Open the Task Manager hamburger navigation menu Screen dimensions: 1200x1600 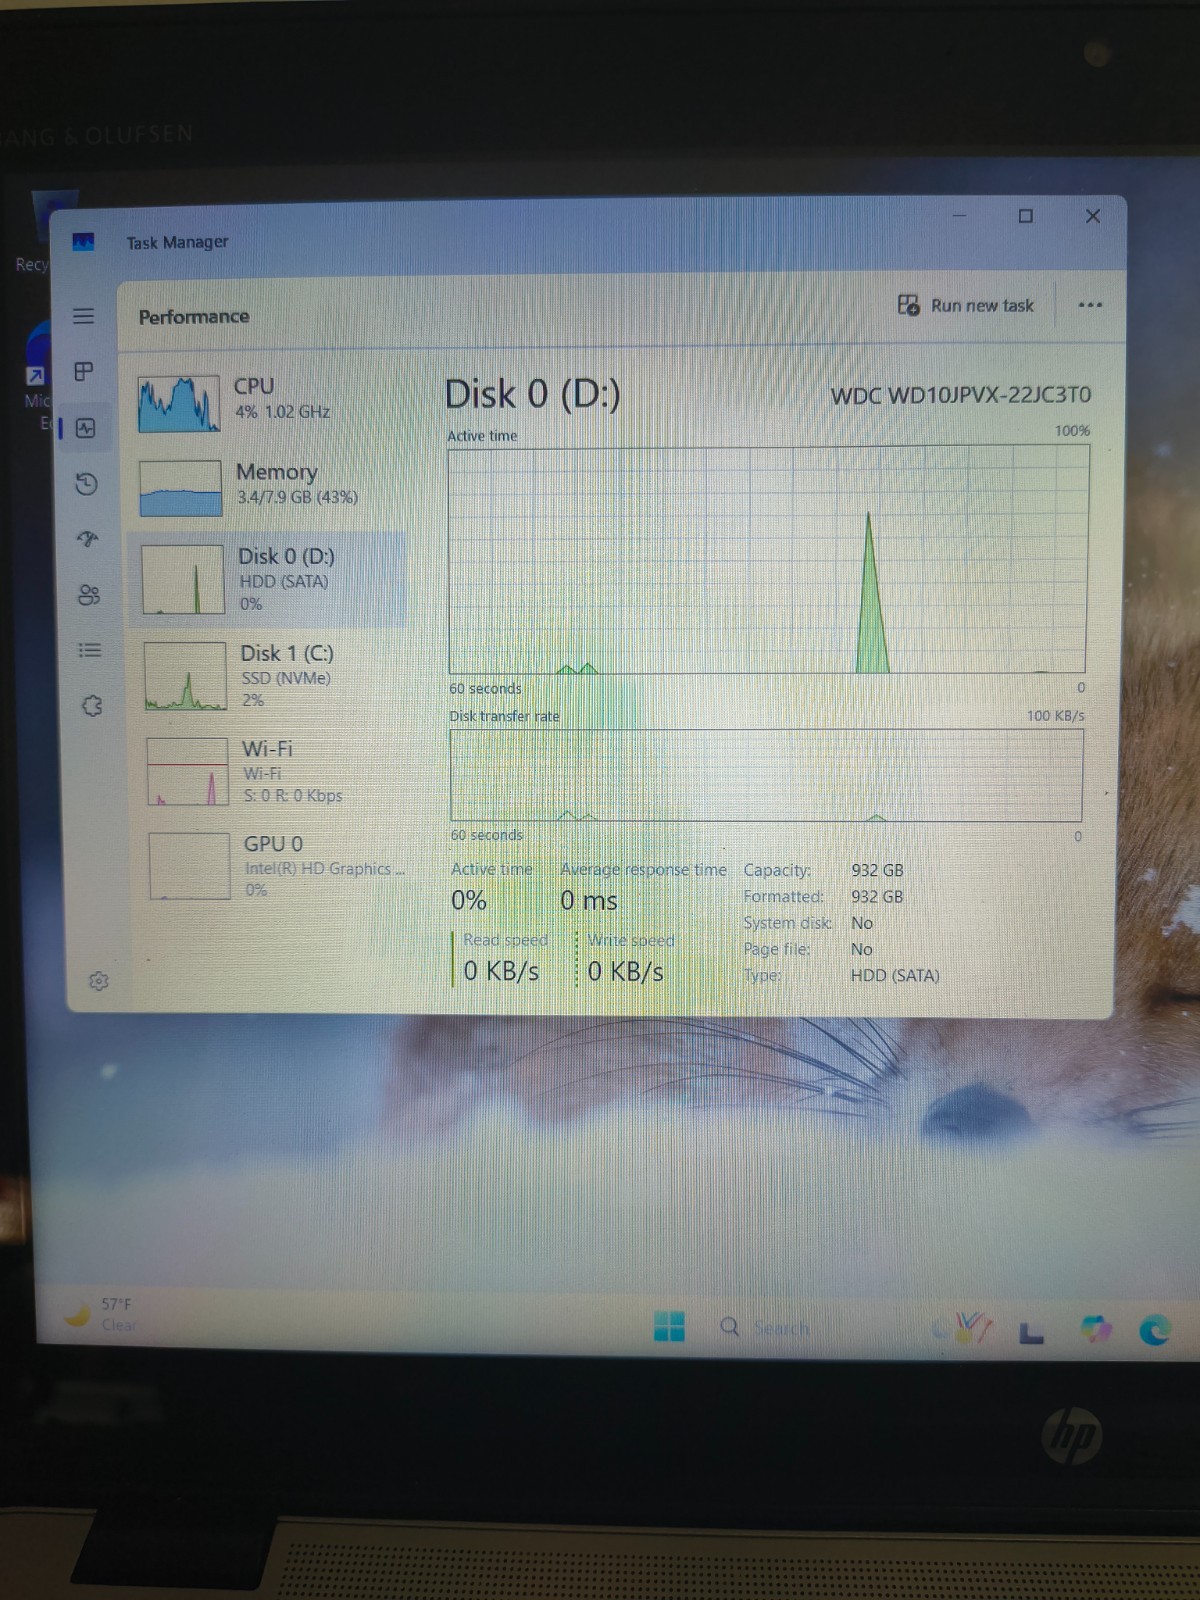(84, 316)
